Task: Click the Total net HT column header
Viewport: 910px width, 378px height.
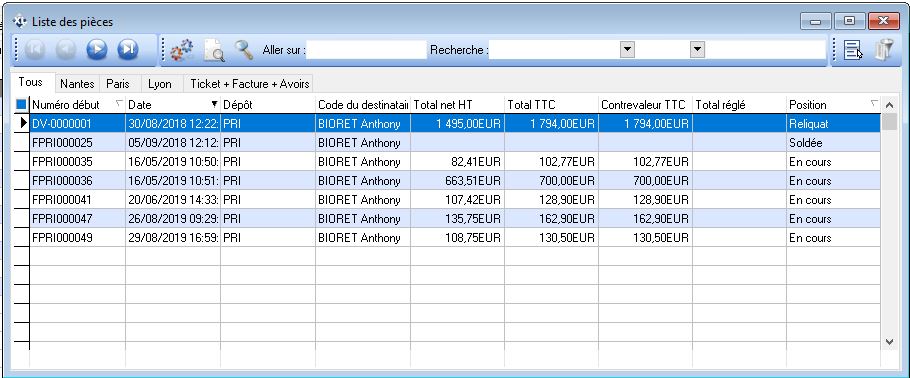Action: click(x=458, y=105)
